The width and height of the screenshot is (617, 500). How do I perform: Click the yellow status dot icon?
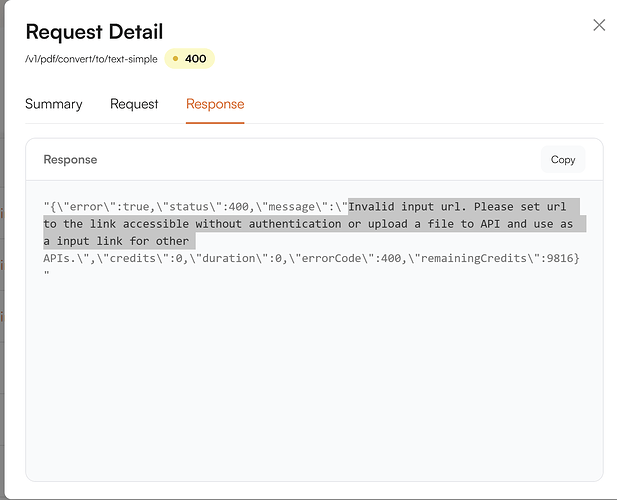point(176,59)
